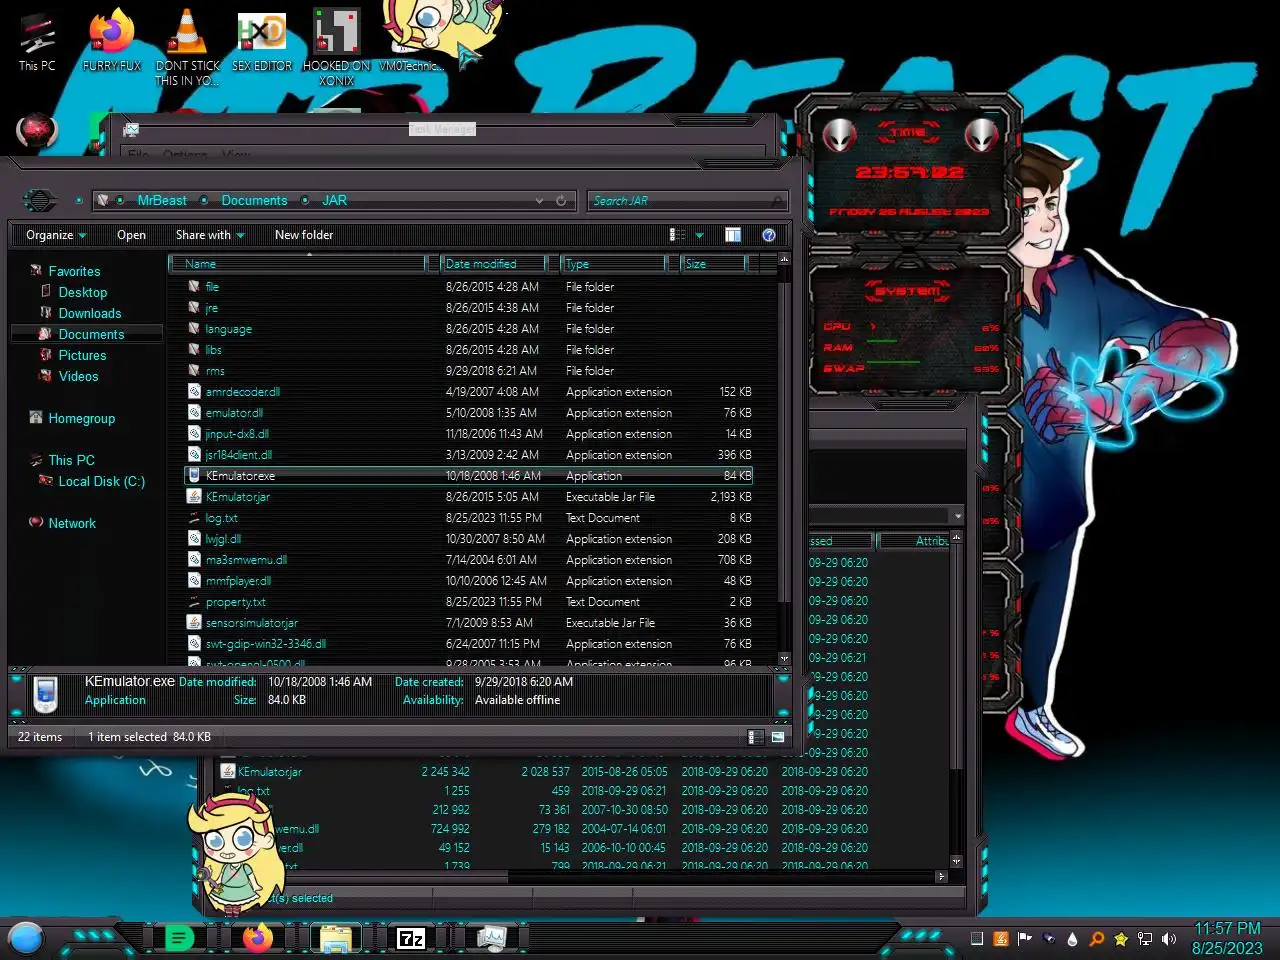Open the FURRYFUX Firefox desktop shortcut
The image size is (1280, 960).
(112, 41)
